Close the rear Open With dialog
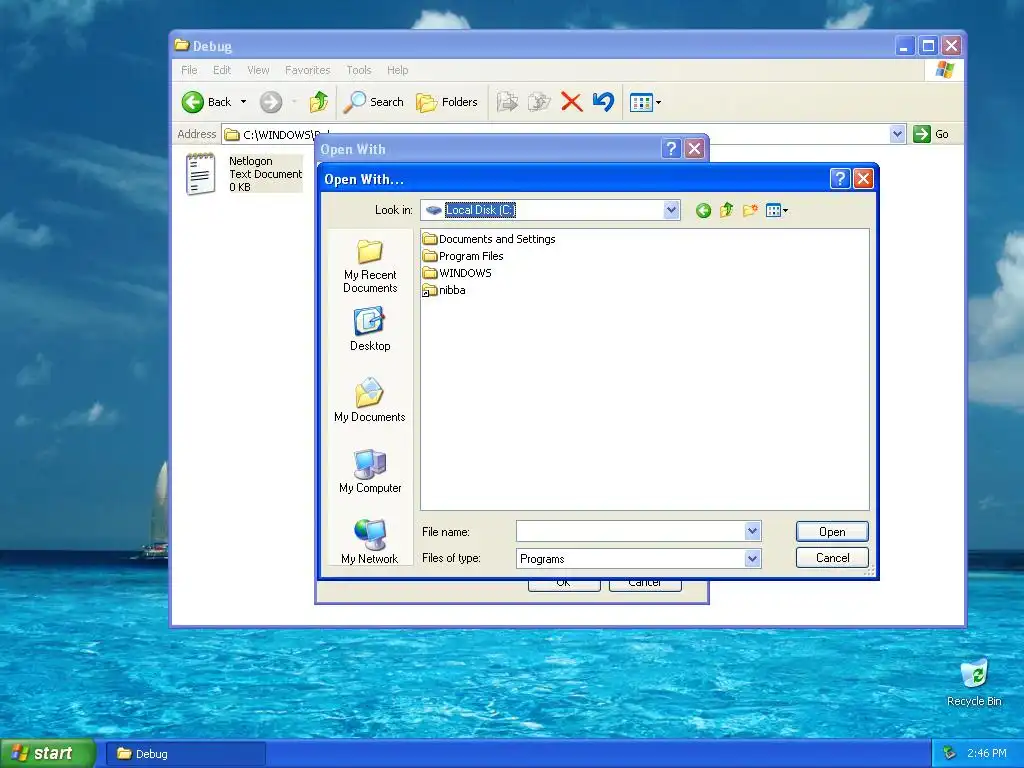 click(694, 149)
